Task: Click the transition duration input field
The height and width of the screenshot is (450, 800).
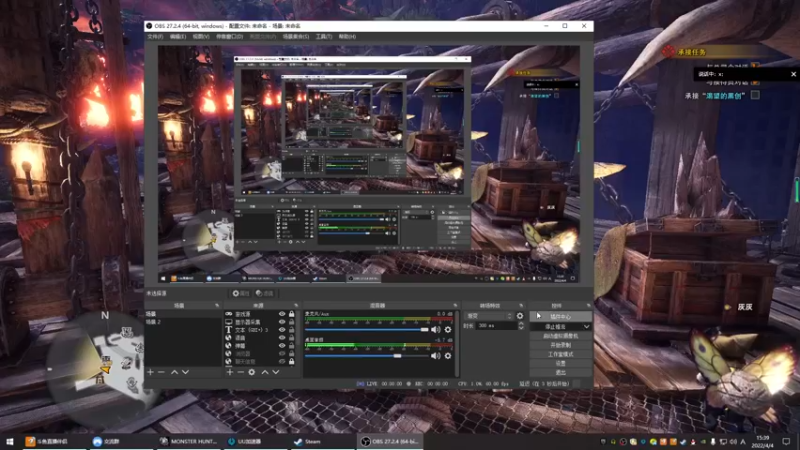Action: (495, 326)
